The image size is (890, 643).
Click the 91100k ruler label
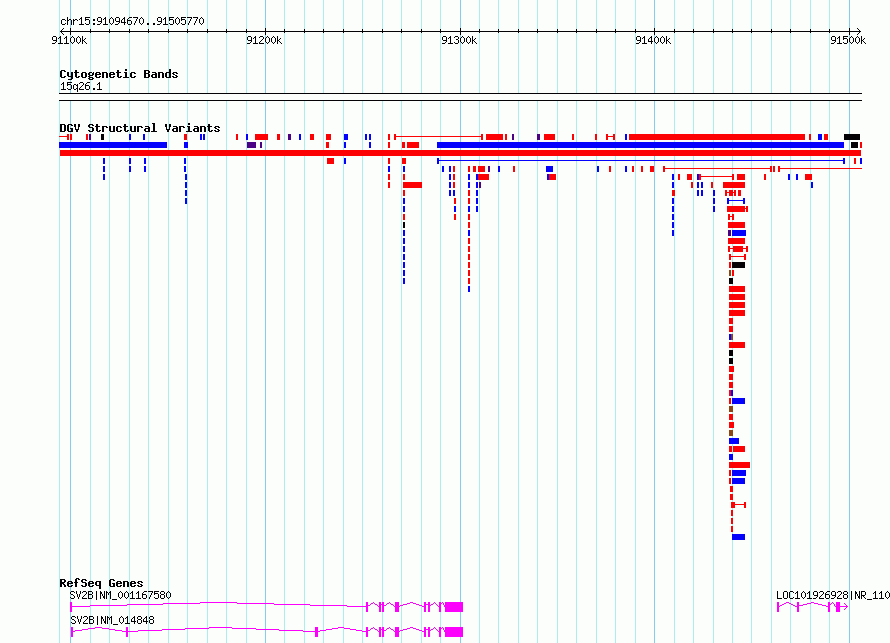[x=69, y=40]
